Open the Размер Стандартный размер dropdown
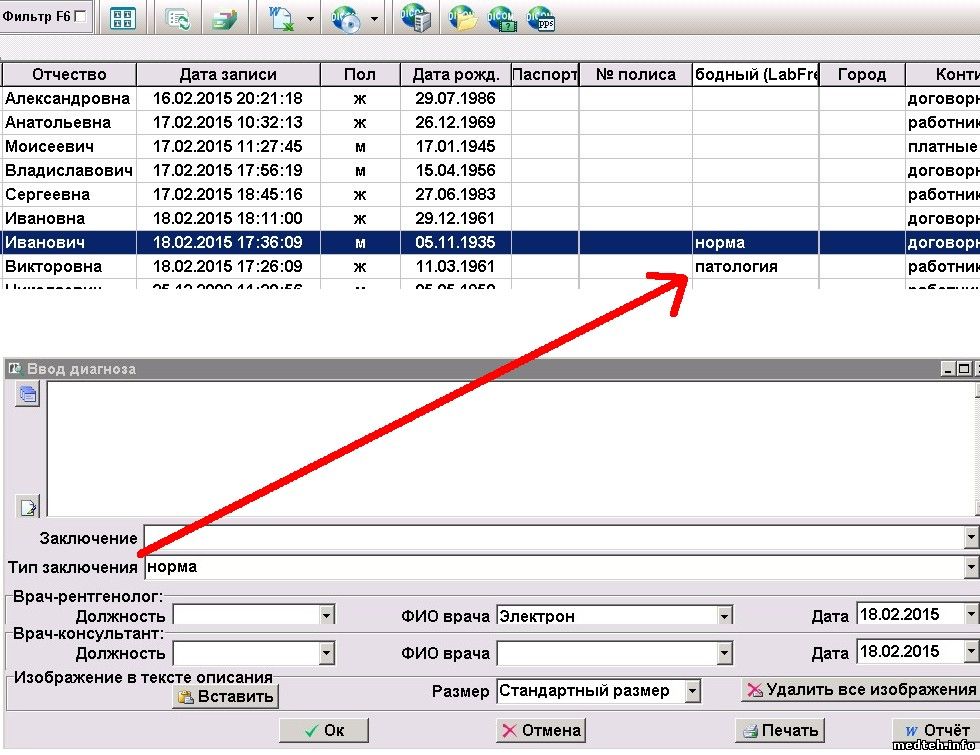The image size is (980, 755). pos(692,691)
